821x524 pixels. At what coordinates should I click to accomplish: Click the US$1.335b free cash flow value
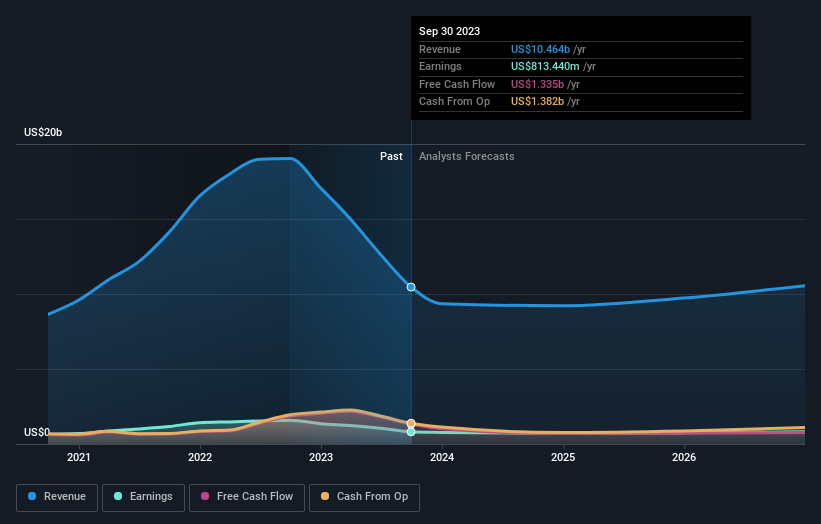[x=537, y=84]
